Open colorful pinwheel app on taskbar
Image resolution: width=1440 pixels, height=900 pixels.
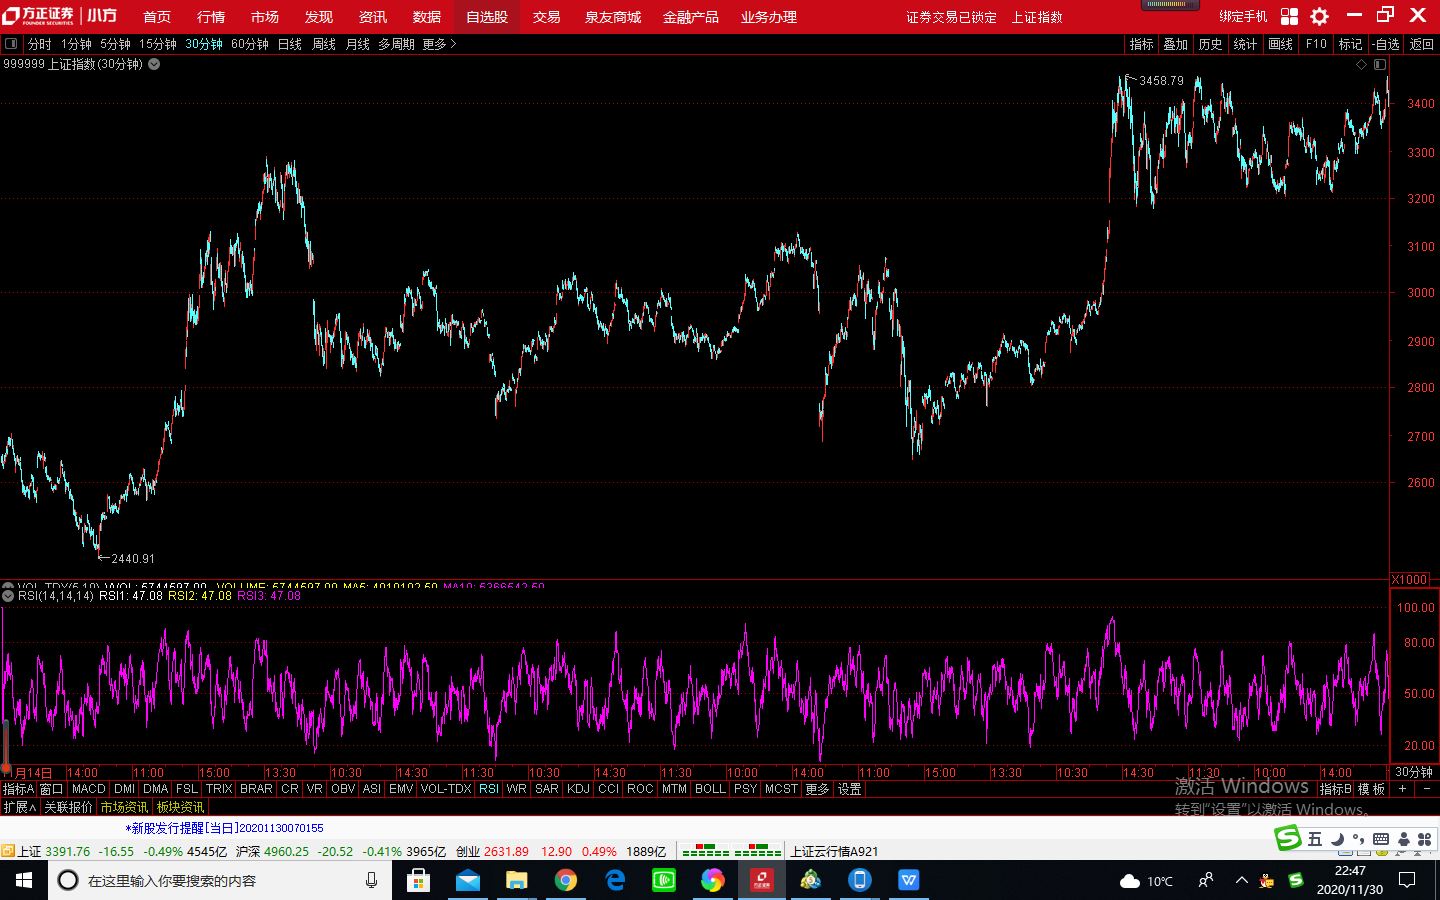coord(712,880)
